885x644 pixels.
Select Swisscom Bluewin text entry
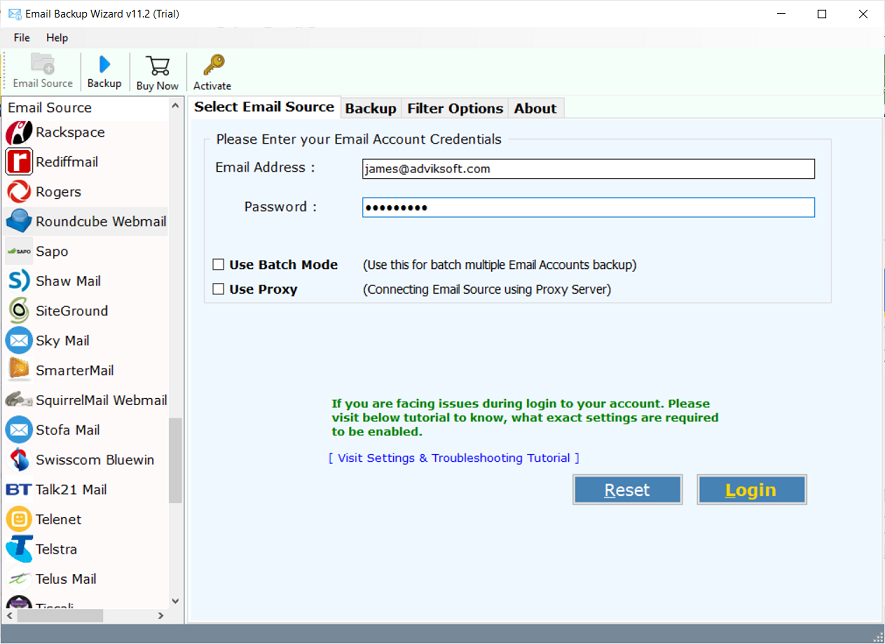coord(95,459)
